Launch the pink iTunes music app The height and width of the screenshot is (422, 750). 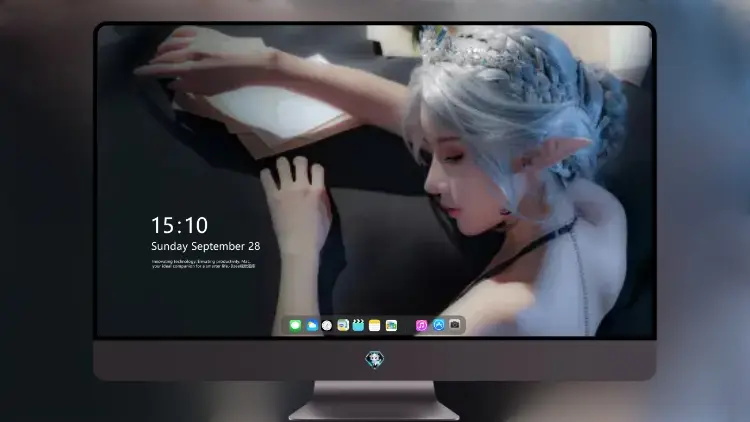click(x=421, y=325)
